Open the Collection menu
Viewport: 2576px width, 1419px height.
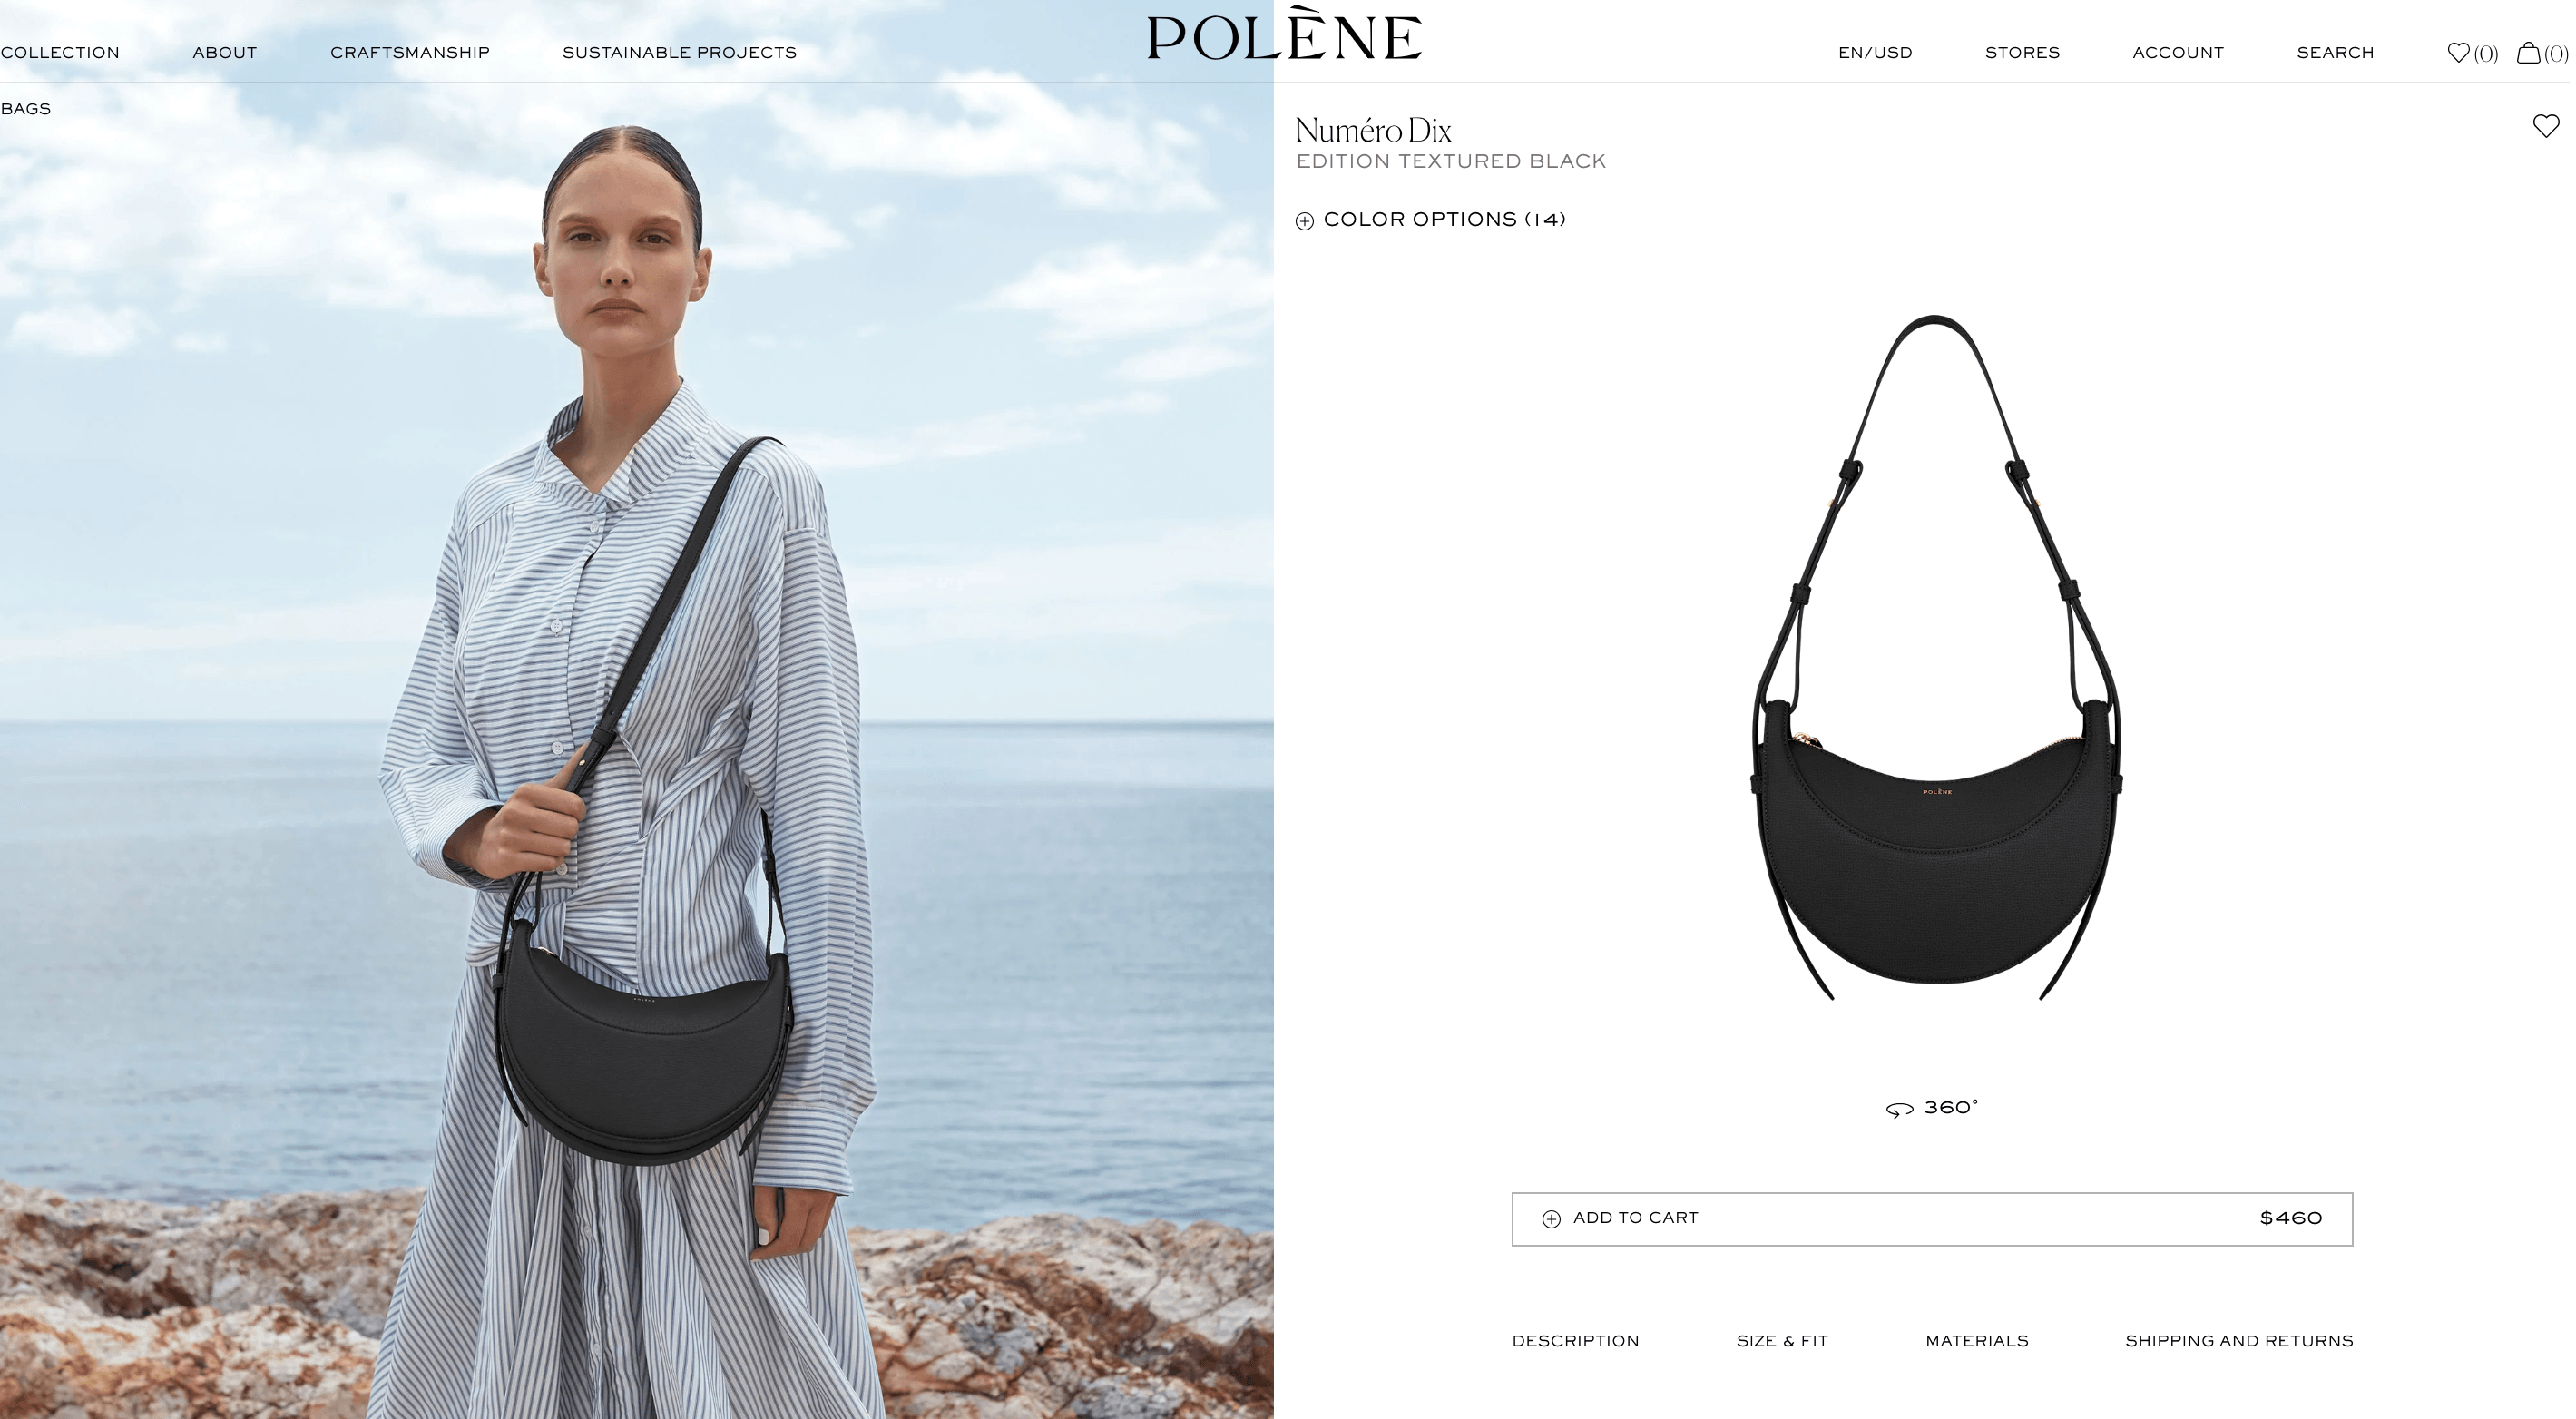[60, 53]
